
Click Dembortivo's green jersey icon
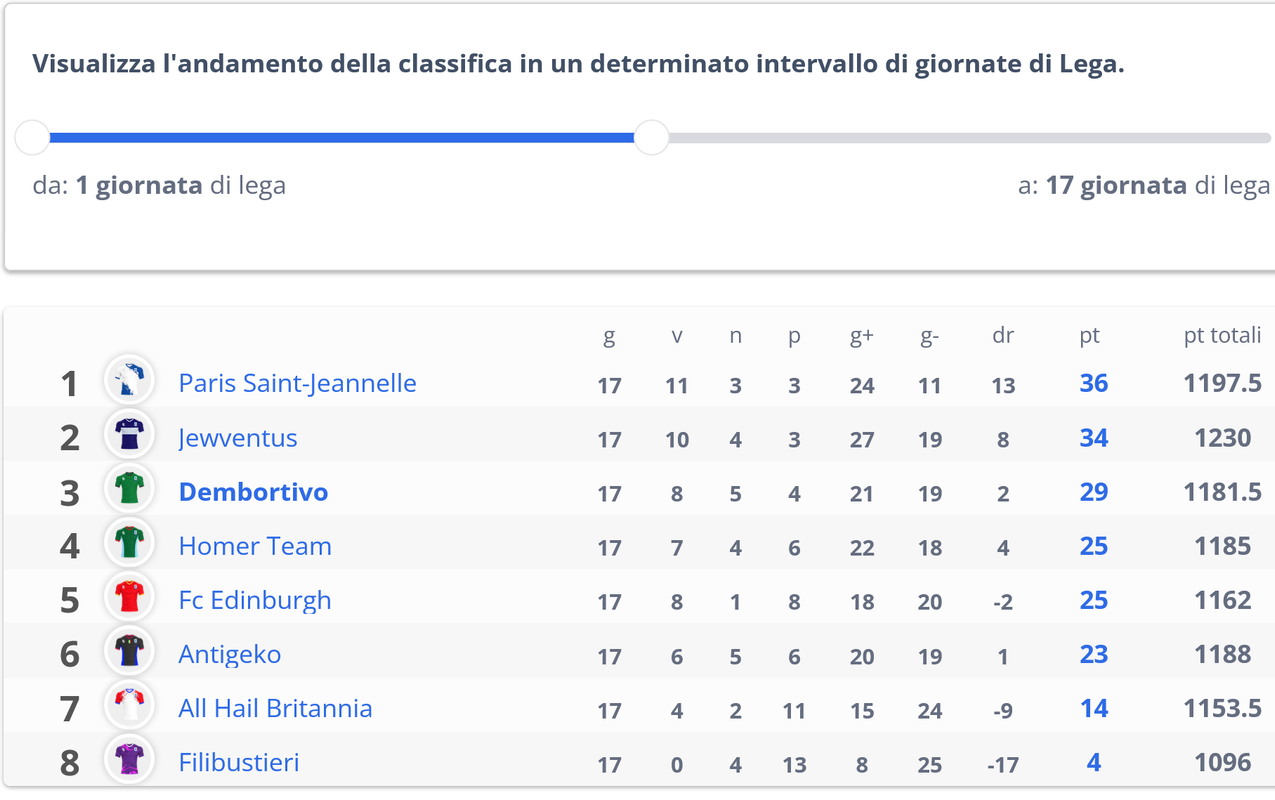pyautogui.click(x=129, y=490)
